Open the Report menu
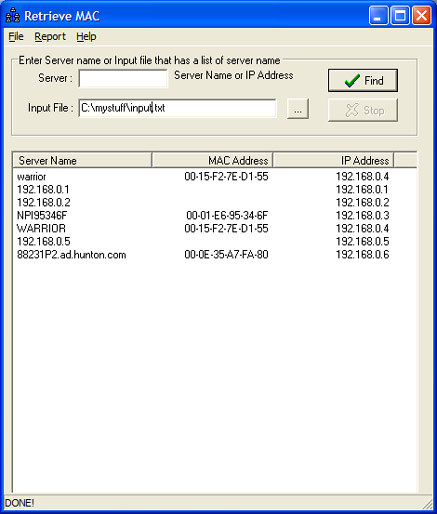The width and height of the screenshot is (437, 514). click(50, 36)
